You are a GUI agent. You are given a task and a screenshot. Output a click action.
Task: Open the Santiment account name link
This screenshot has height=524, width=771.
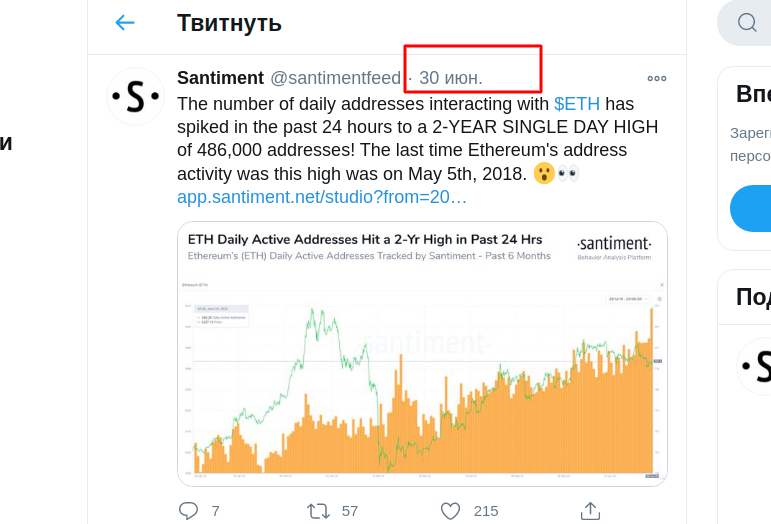(x=220, y=78)
